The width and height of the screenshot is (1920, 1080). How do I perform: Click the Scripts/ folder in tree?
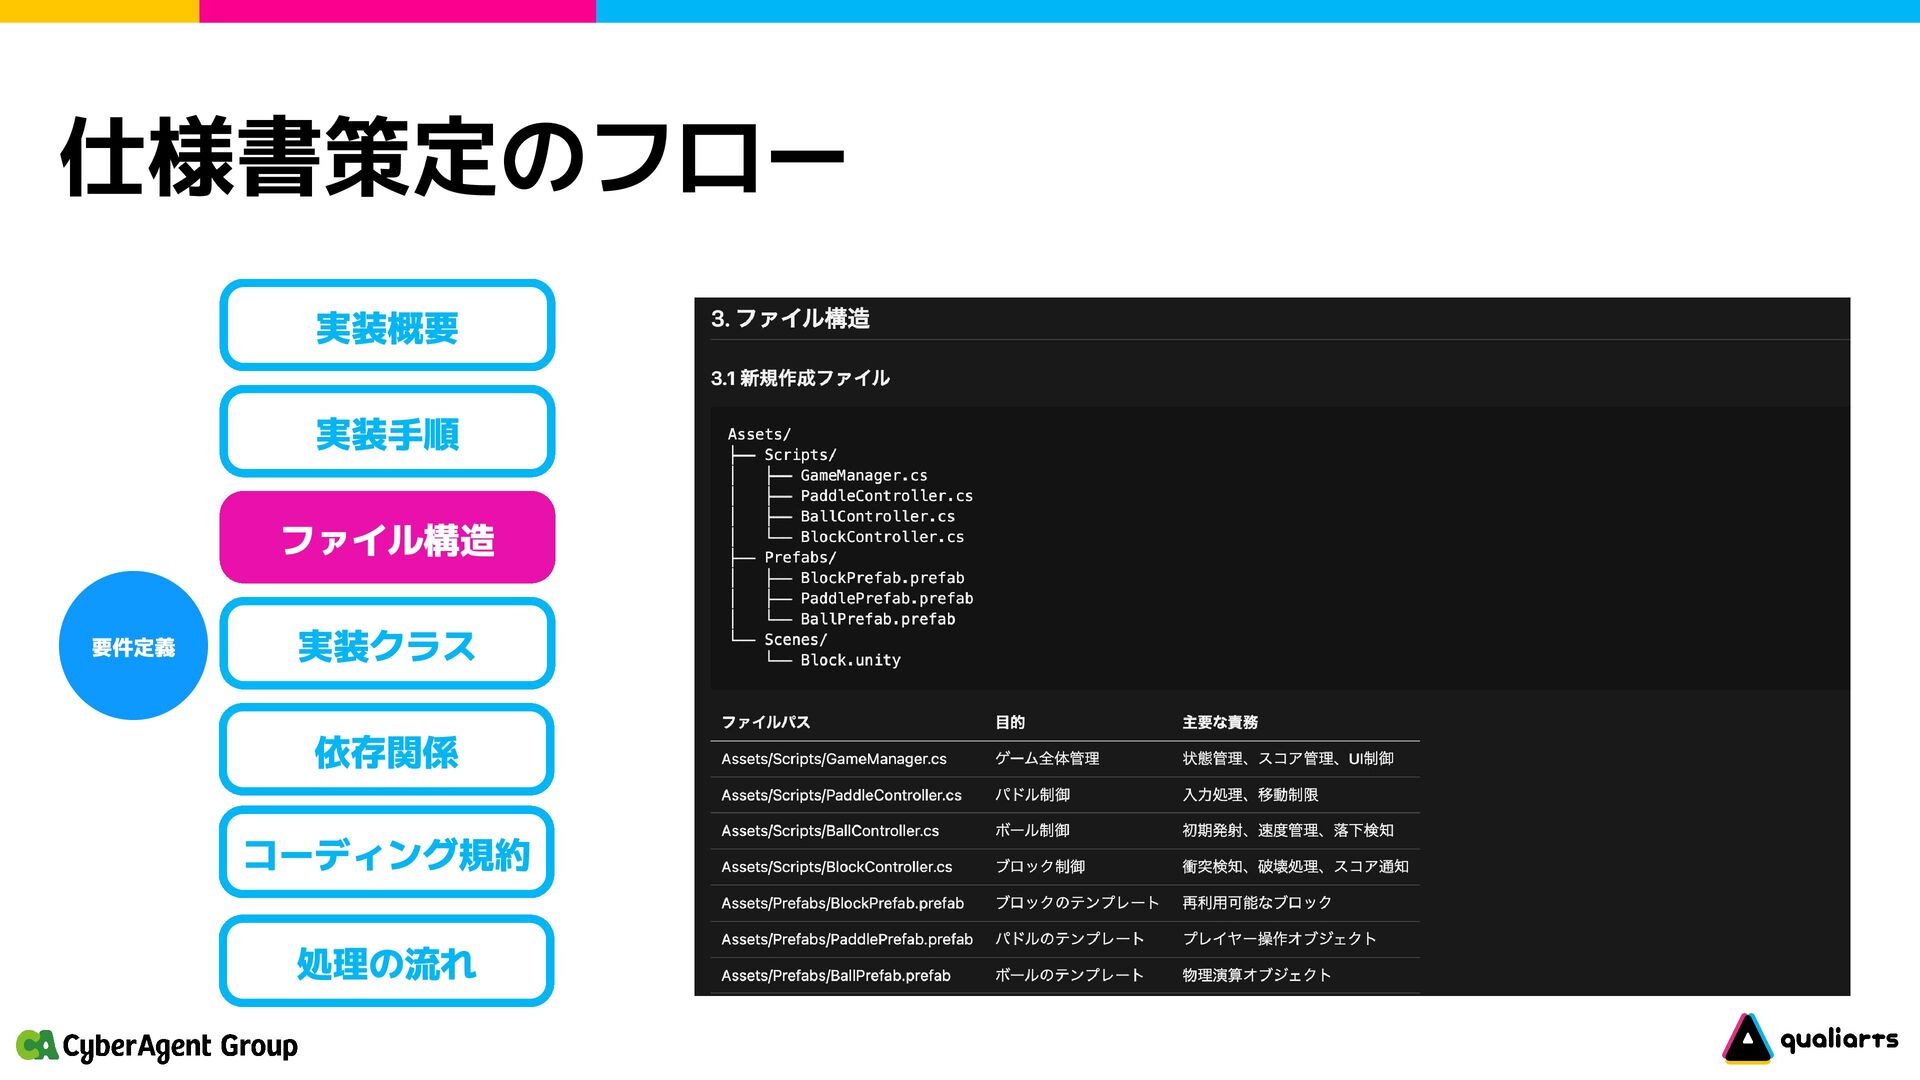coord(800,455)
